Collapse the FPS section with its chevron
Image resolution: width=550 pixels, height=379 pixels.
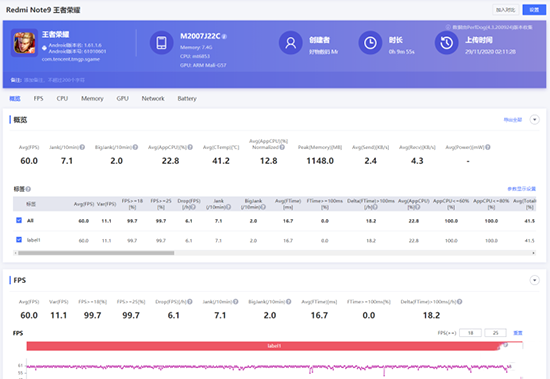[535, 280]
